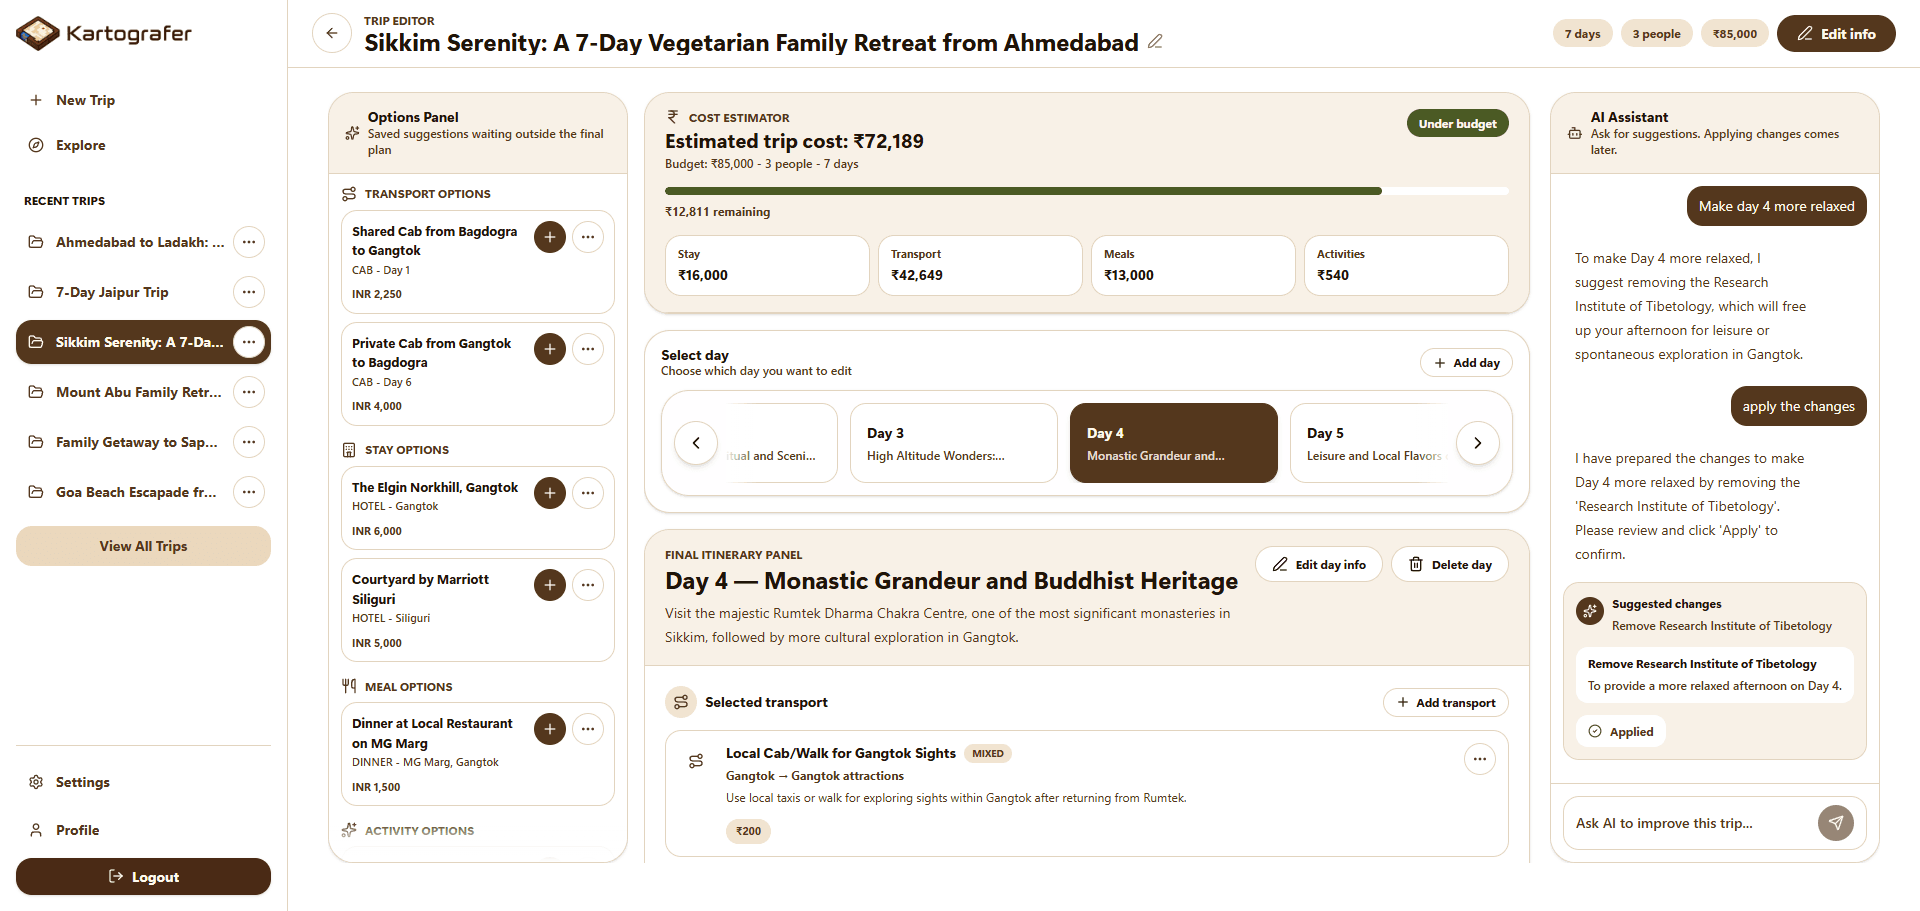
Task: Click the pencil icon next to trip title
Action: (1155, 42)
